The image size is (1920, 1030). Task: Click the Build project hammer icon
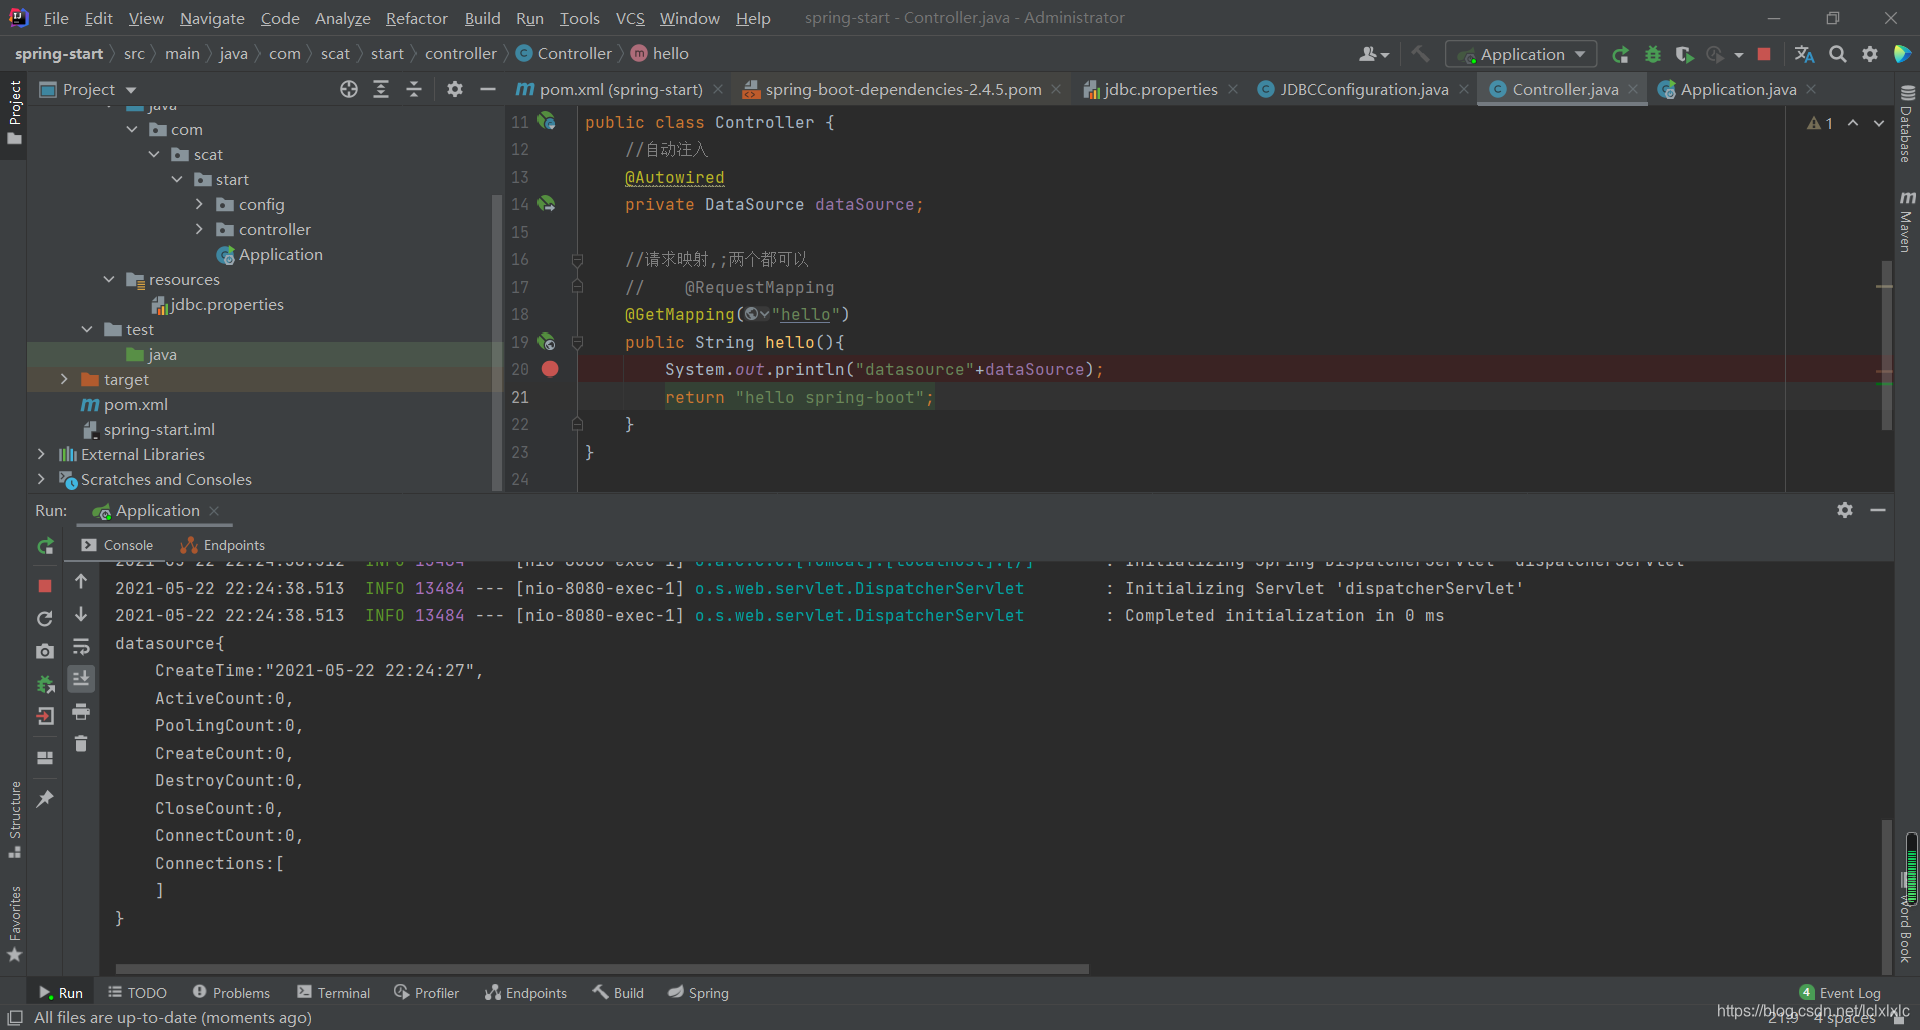pyautogui.click(x=1420, y=54)
